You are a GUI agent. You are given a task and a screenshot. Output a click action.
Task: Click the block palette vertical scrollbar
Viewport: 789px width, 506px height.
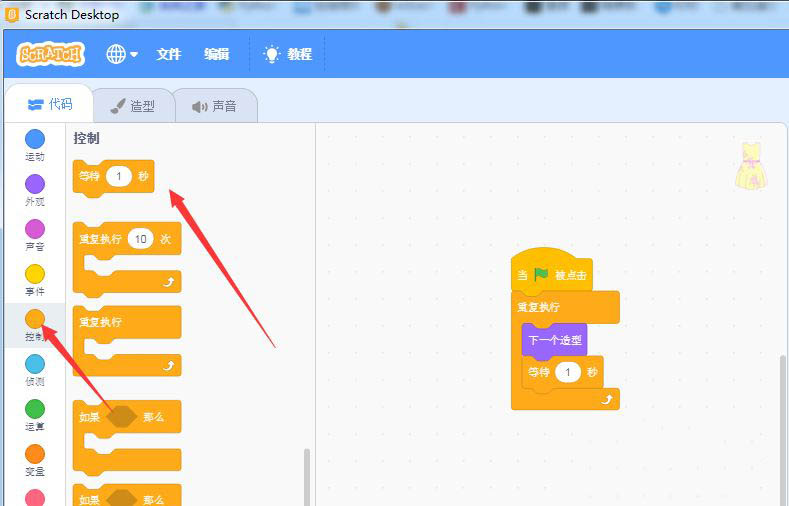click(306, 475)
